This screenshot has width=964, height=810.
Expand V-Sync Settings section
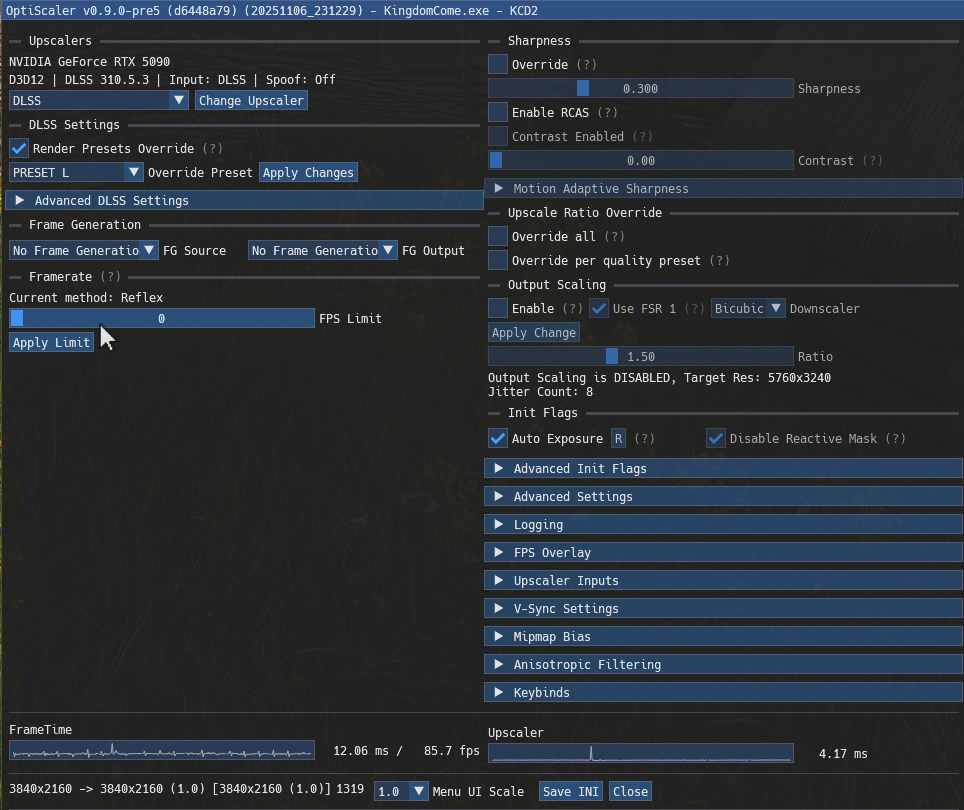tap(724, 608)
